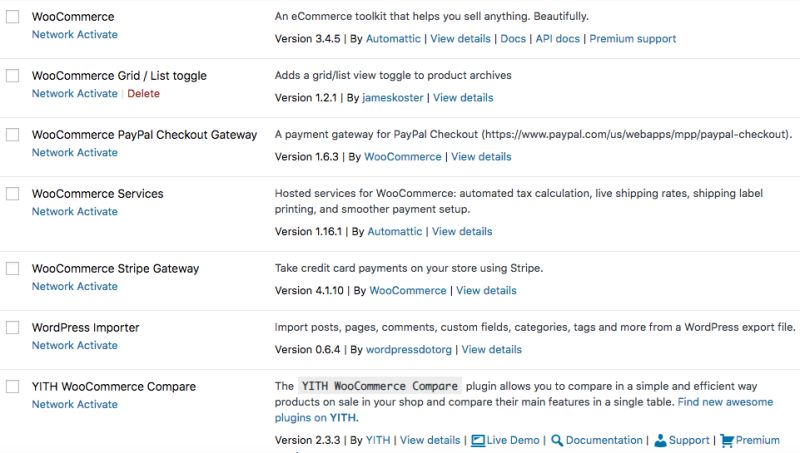Image resolution: width=800 pixels, height=453 pixels.
Task: Check the WordPress Importer checkbox
Action: [13, 328]
